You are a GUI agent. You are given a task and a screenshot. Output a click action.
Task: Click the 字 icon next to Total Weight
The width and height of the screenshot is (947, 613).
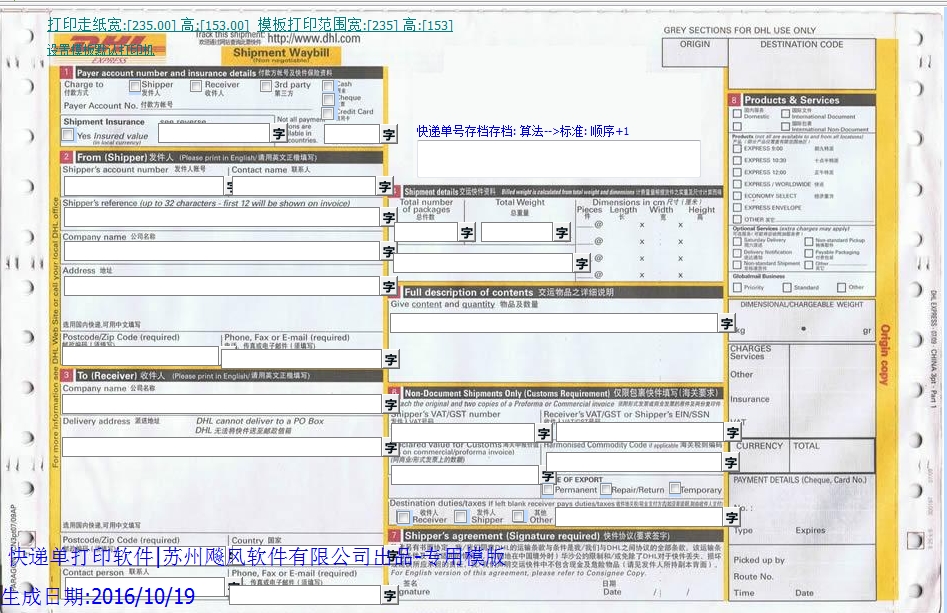[x=561, y=233]
